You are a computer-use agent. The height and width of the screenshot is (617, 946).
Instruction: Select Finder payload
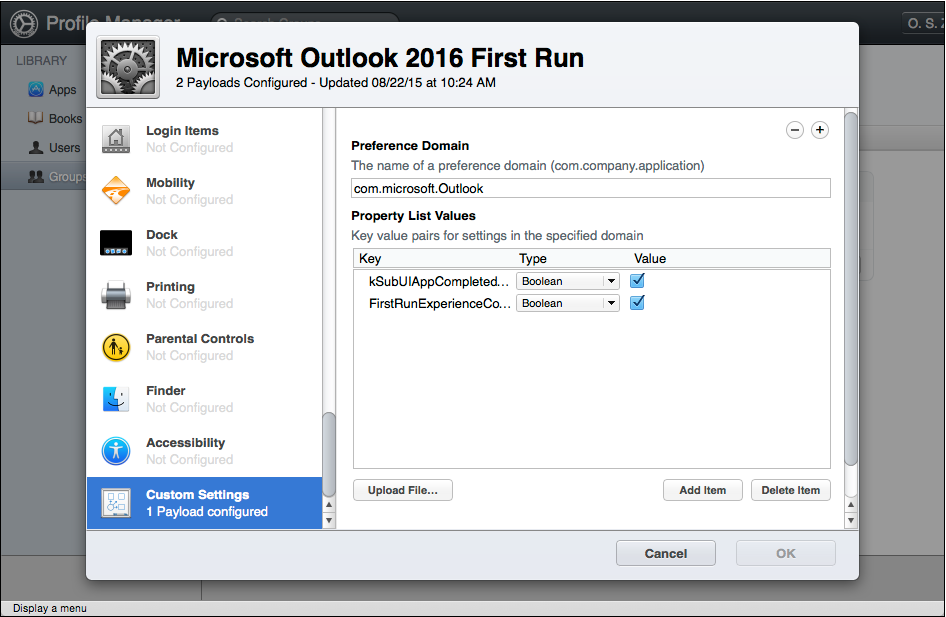point(205,399)
